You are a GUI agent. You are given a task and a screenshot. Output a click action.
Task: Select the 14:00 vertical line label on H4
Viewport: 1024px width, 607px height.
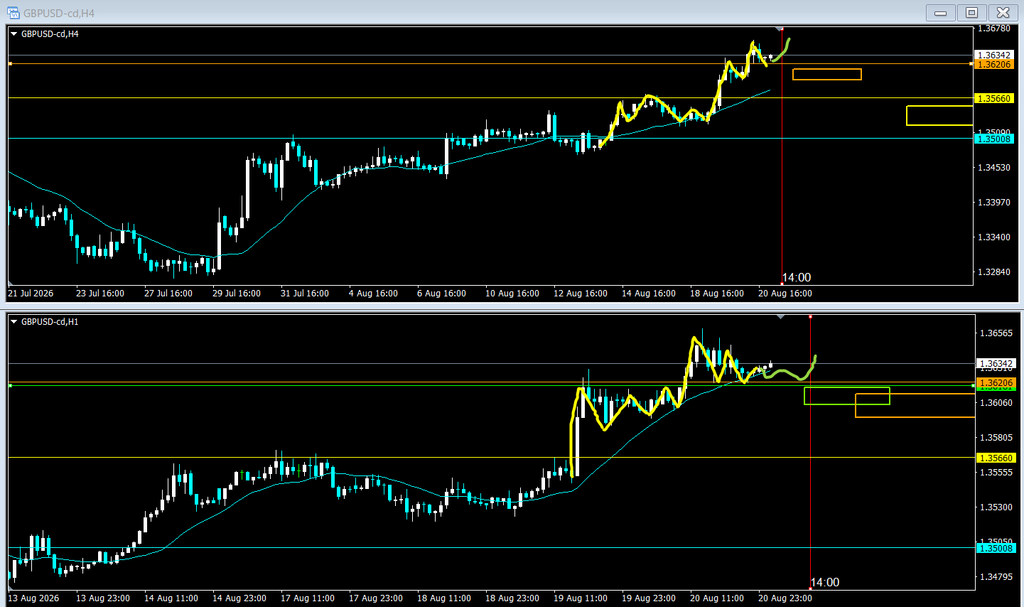pos(797,278)
